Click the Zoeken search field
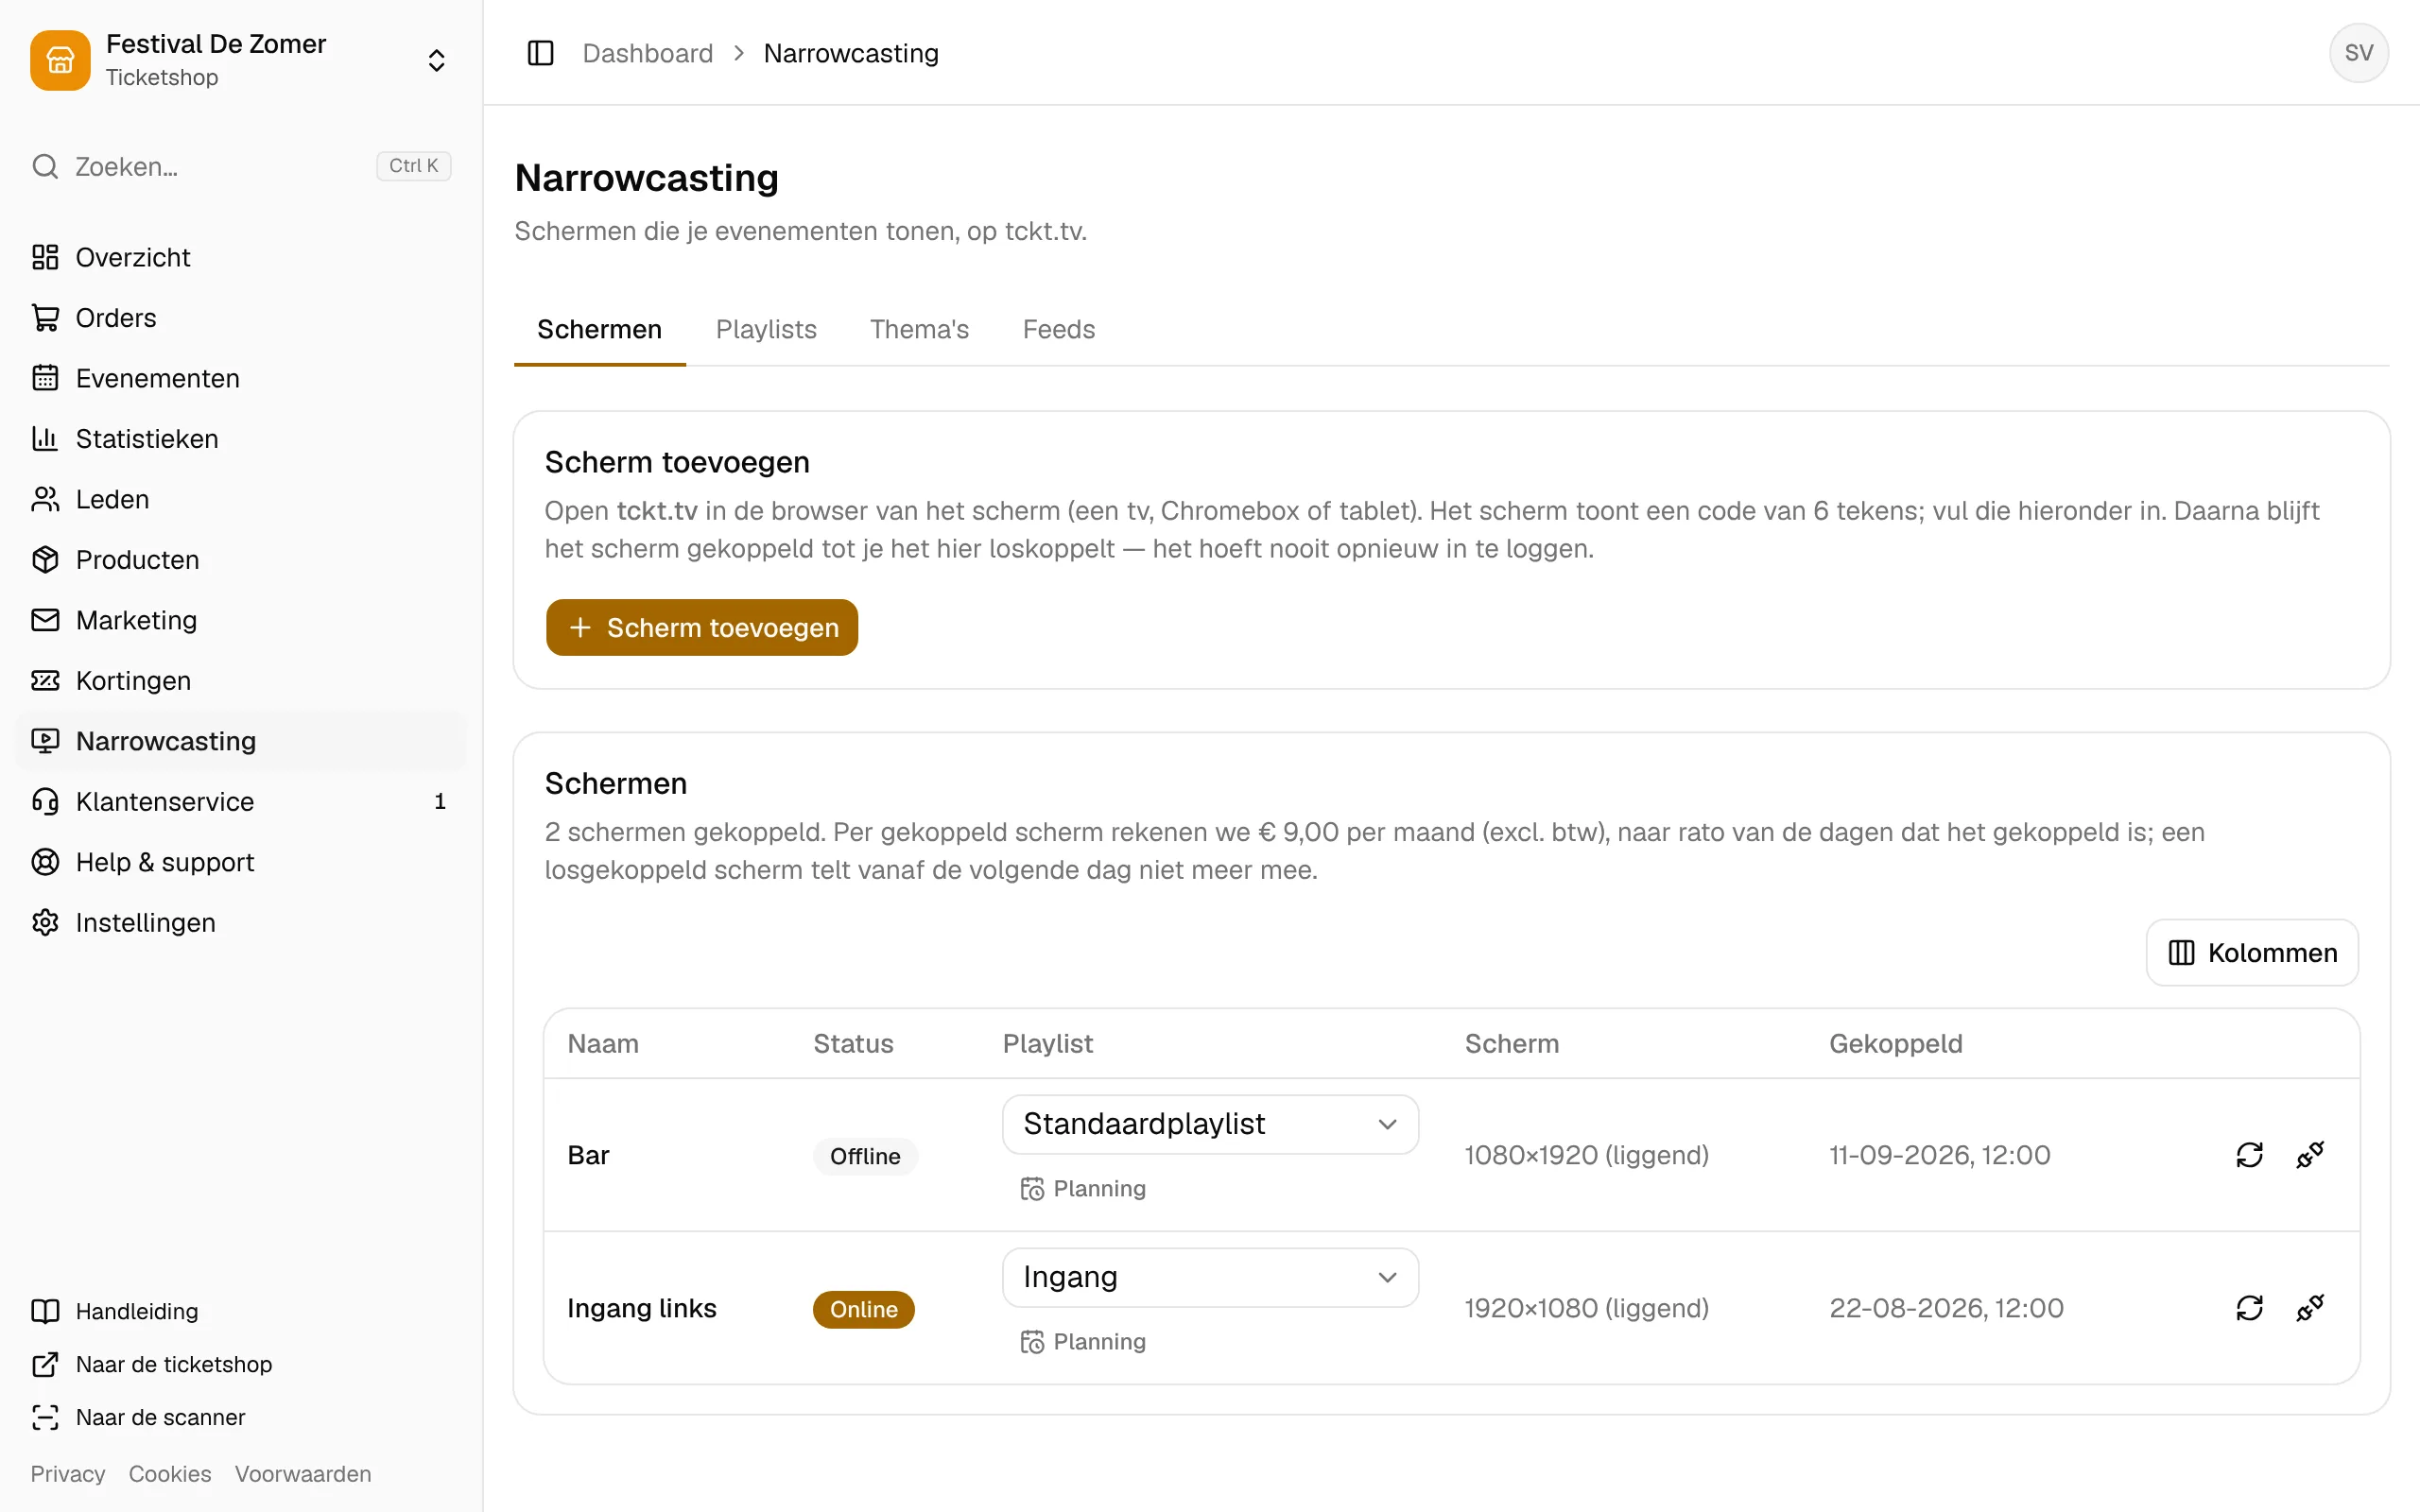The height and width of the screenshot is (1512, 2420). (x=241, y=166)
